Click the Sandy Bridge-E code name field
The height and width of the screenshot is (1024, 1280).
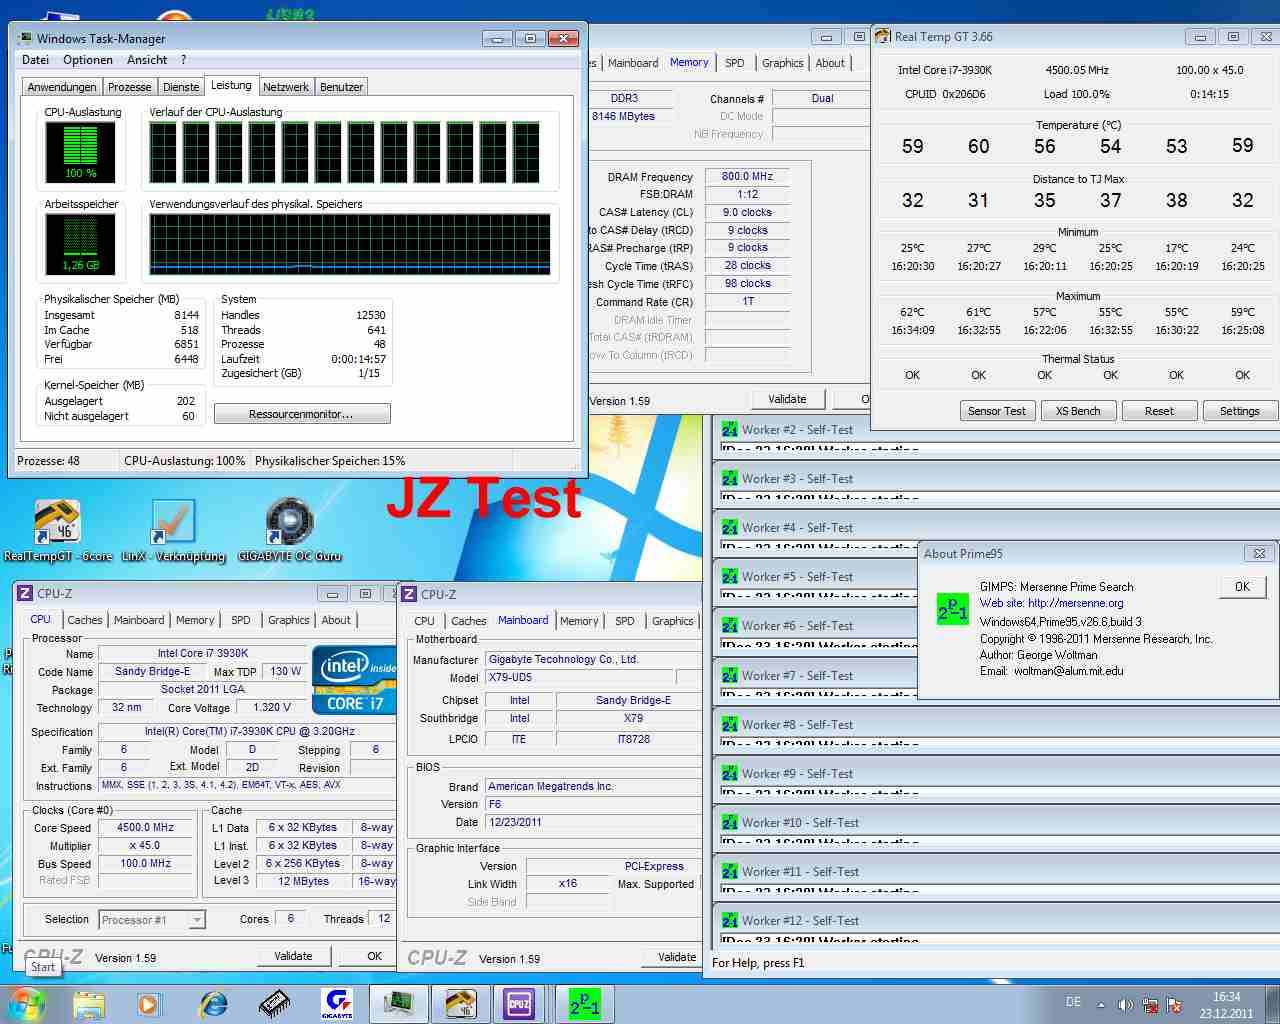[x=152, y=671]
